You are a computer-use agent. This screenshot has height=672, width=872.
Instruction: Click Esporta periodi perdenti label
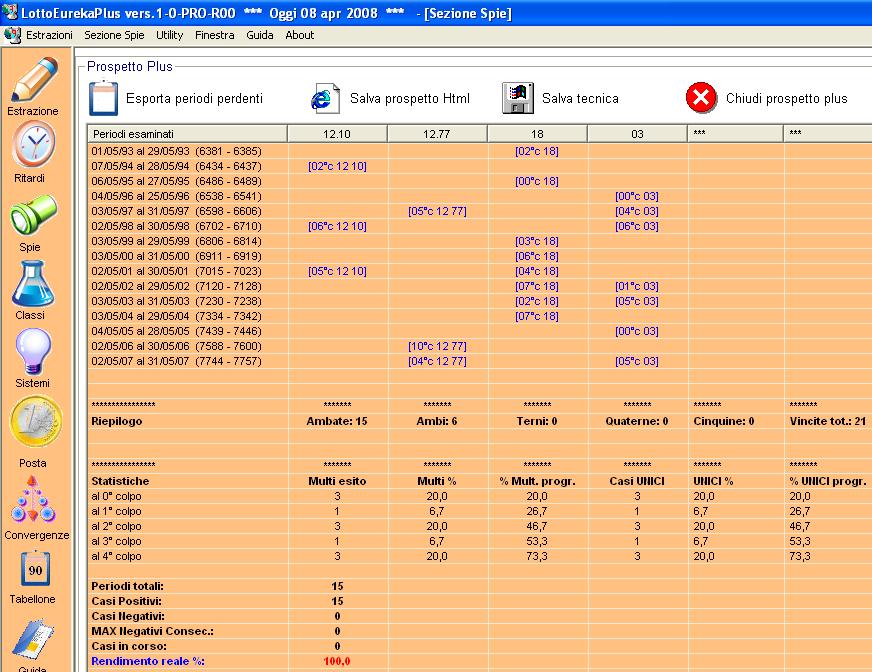194,98
